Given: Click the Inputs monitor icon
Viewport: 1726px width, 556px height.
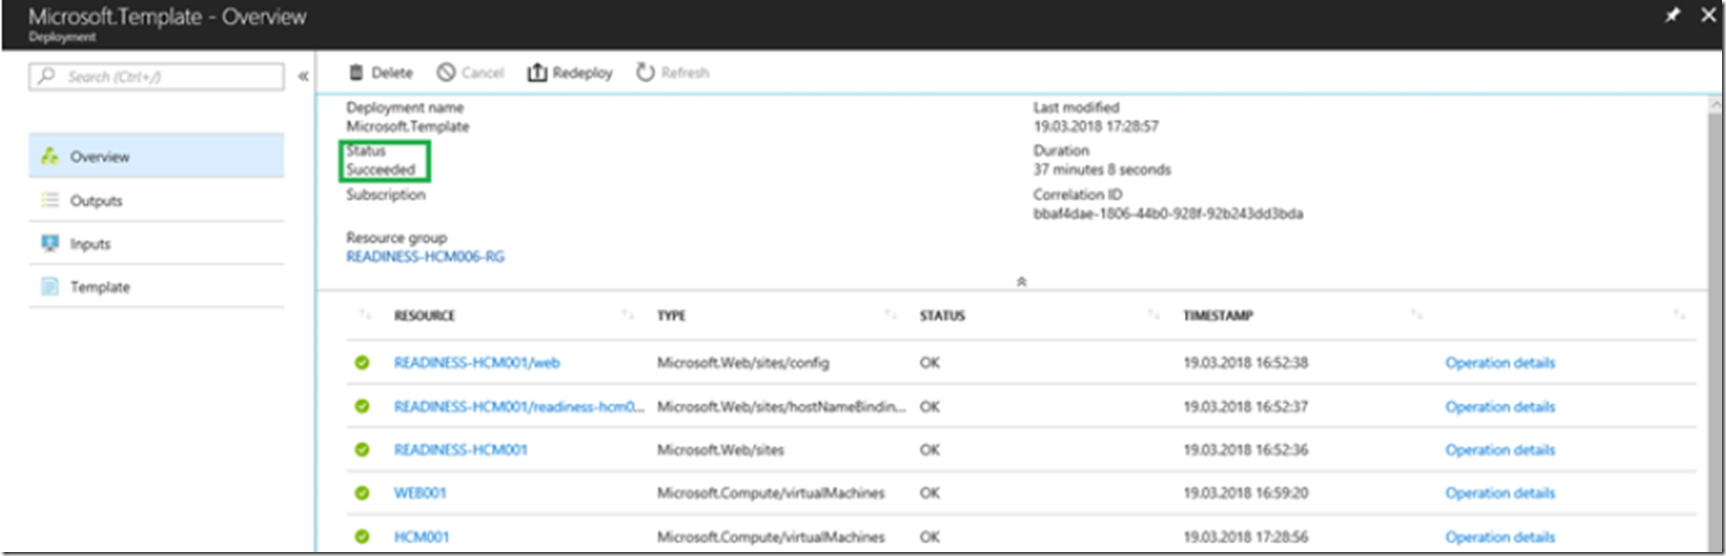Looking at the screenshot, I should click(49, 243).
